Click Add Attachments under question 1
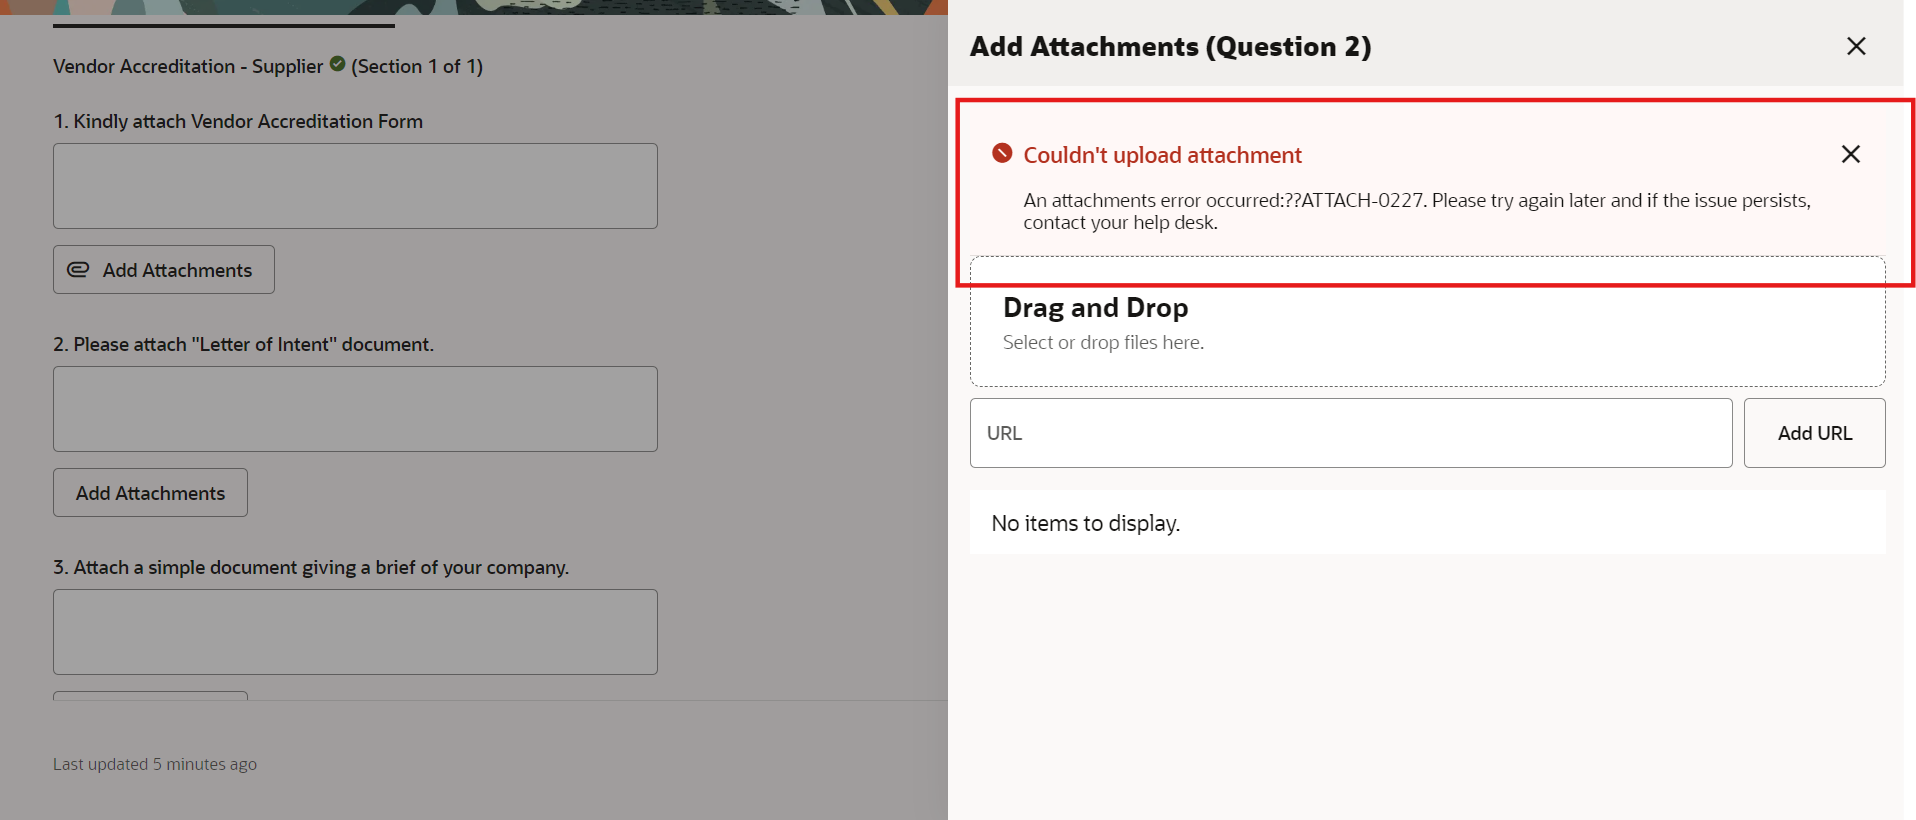This screenshot has width=1916, height=820. point(163,269)
